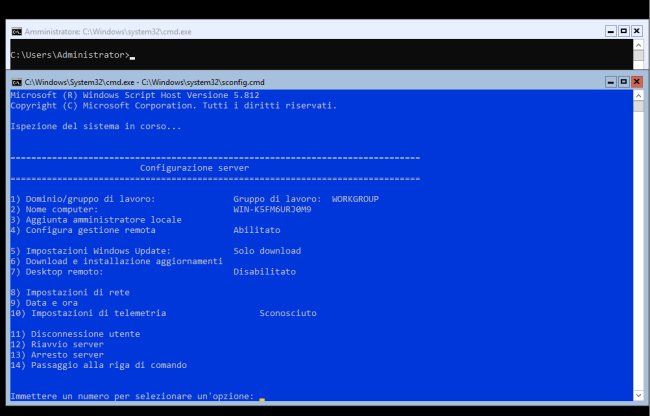
Task: Click 'Ispezione del sistema in corso...' text
Action: point(96,126)
